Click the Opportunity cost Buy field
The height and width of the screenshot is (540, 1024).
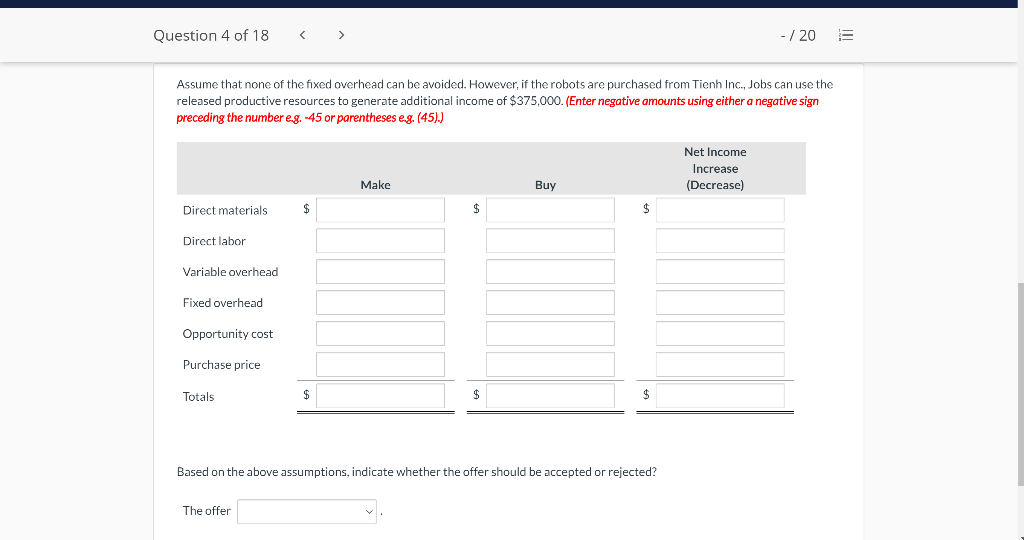[x=550, y=334]
